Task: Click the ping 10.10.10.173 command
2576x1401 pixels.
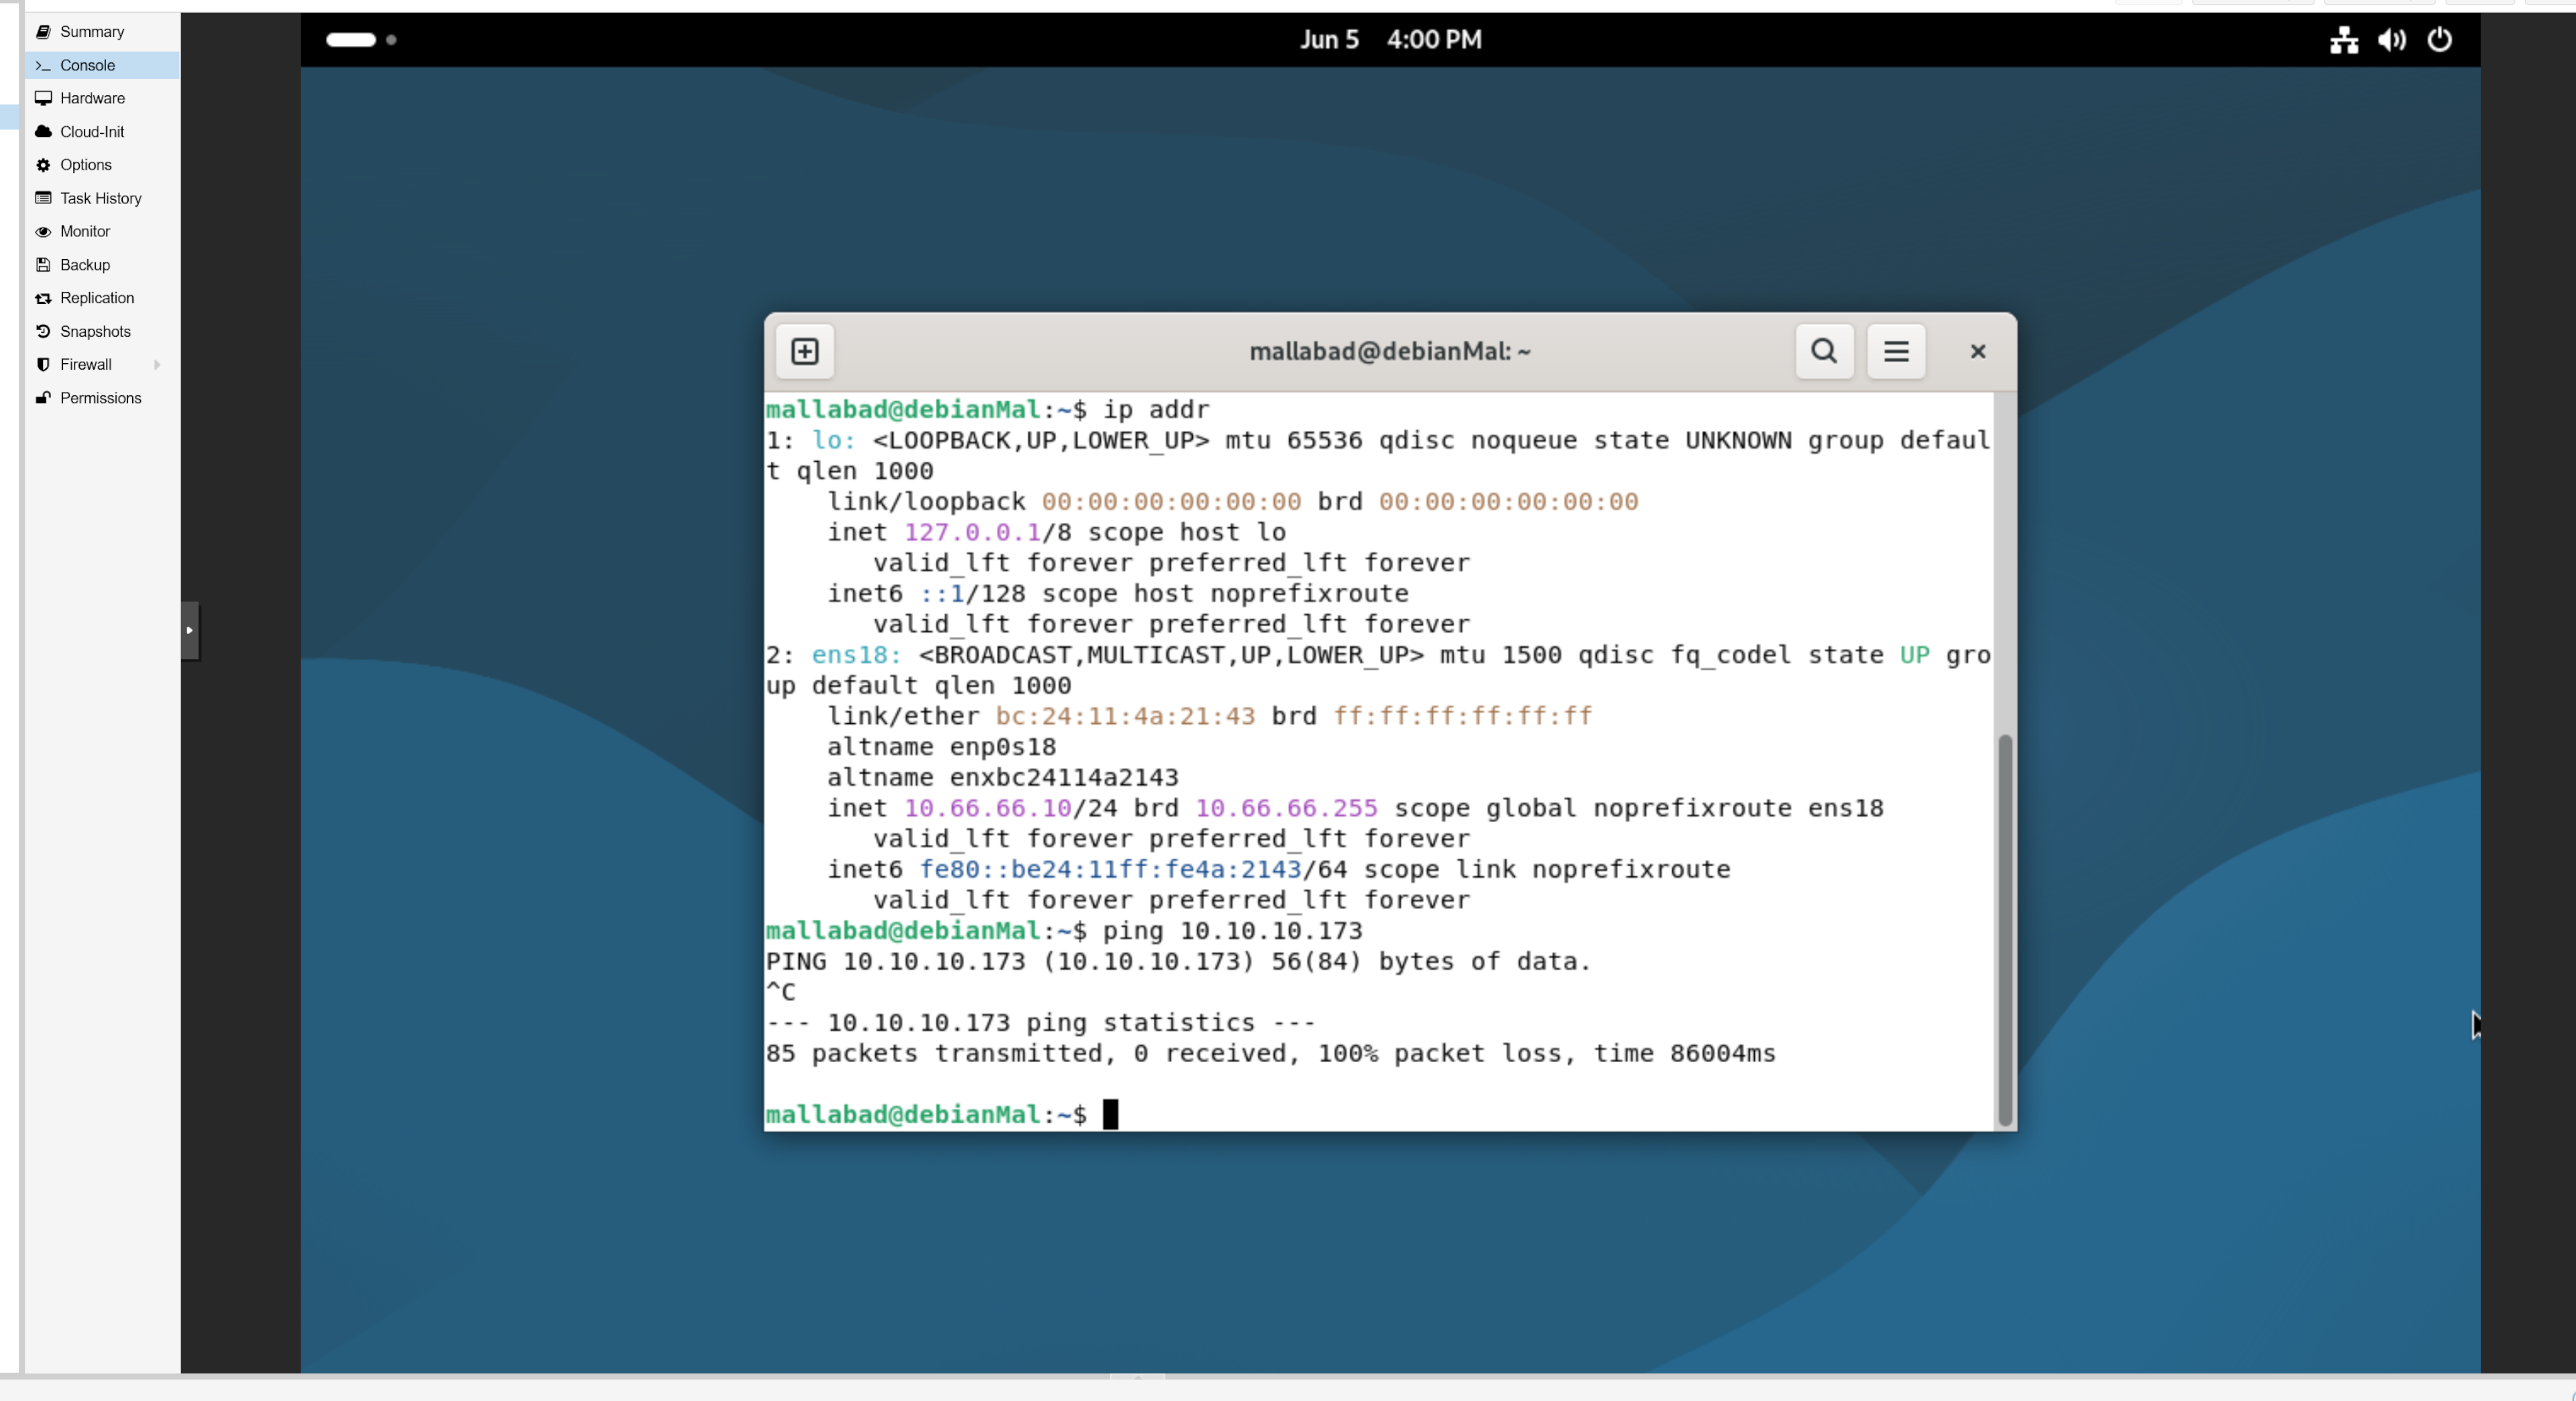Action: click(x=1232, y=931)
